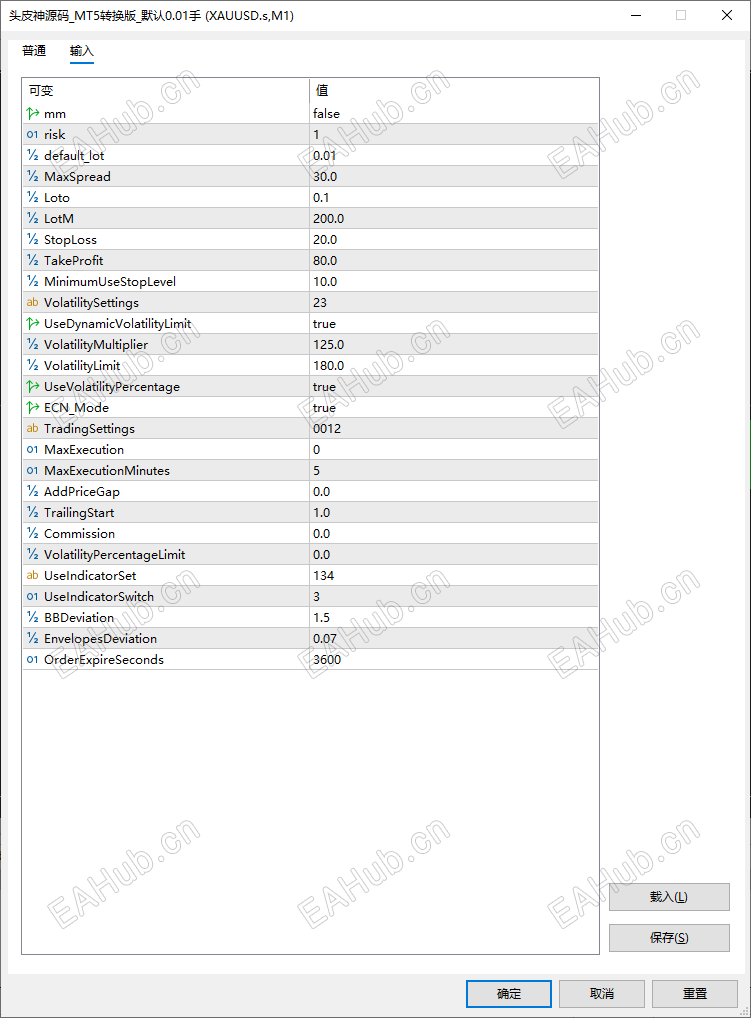Click the double-type icon beside MinimumUseStopLevel
This screenshot has height=1018, width=751.
coord(32,281)
